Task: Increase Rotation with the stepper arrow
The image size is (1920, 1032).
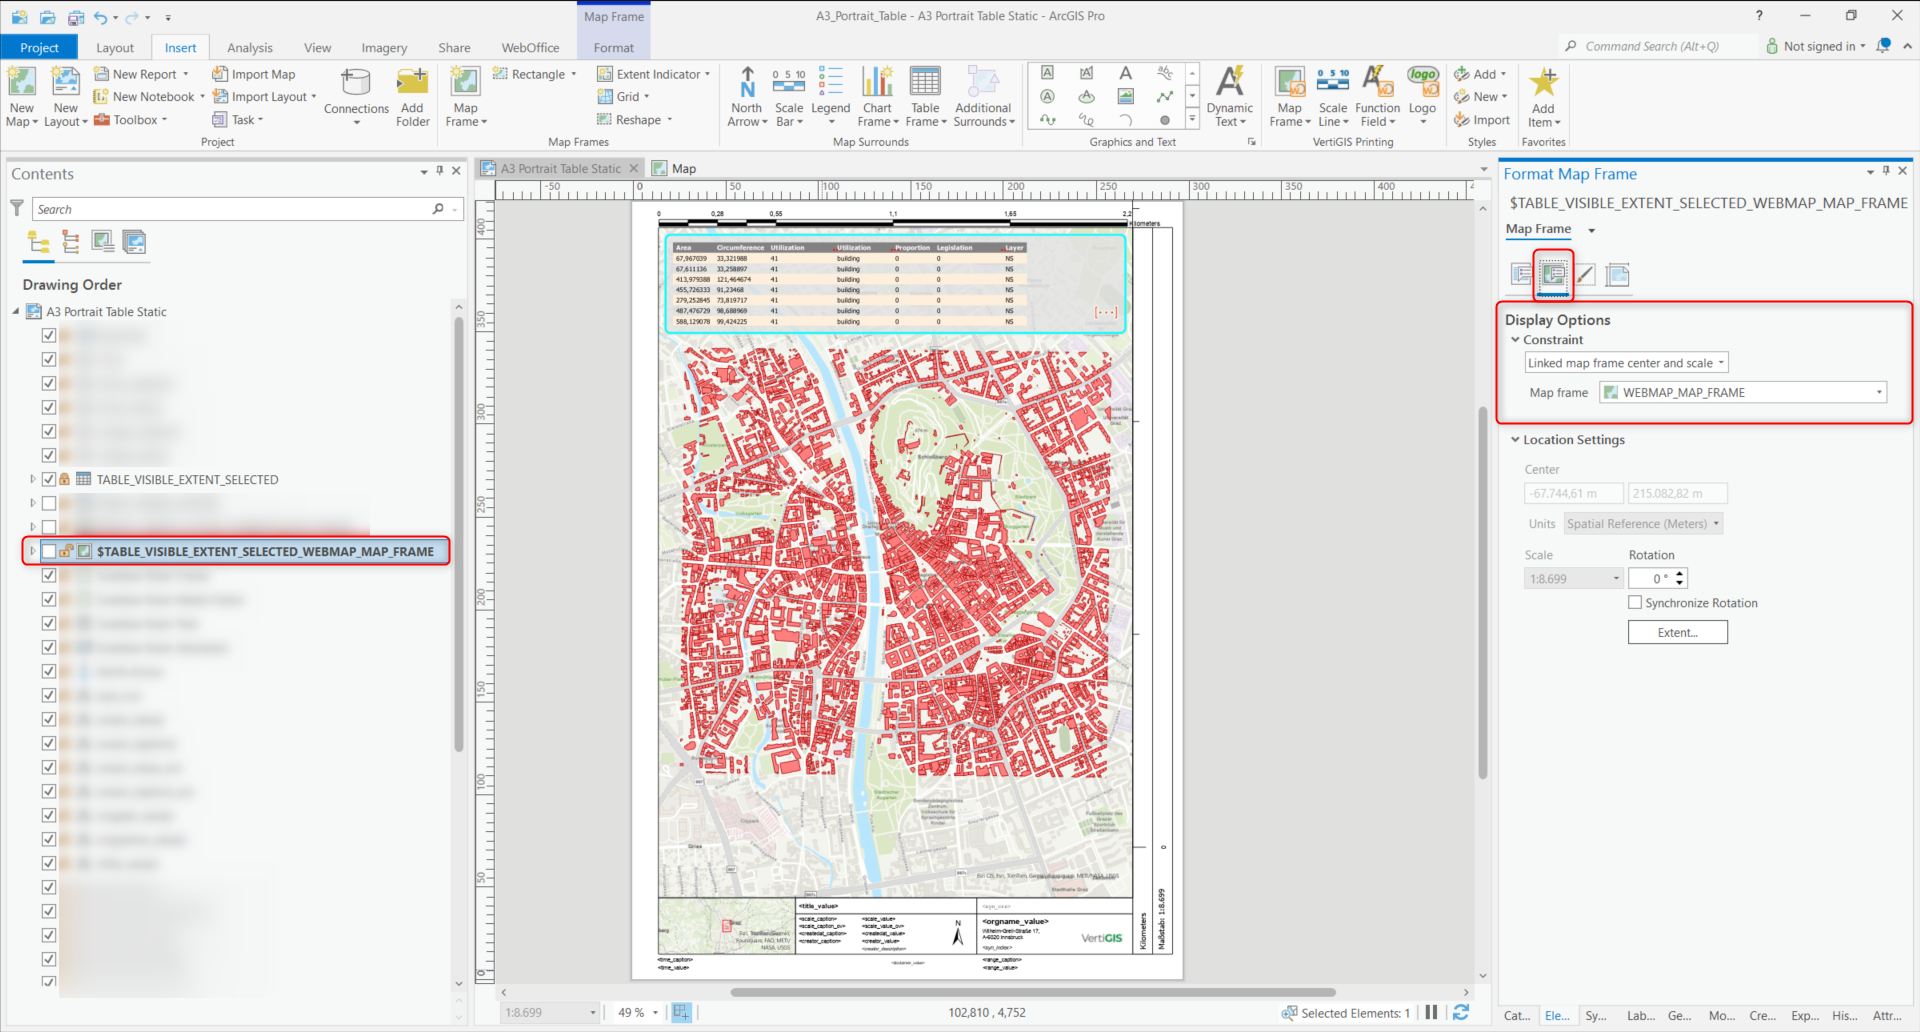Action: pyautogui.click(x=1681, y=573)
